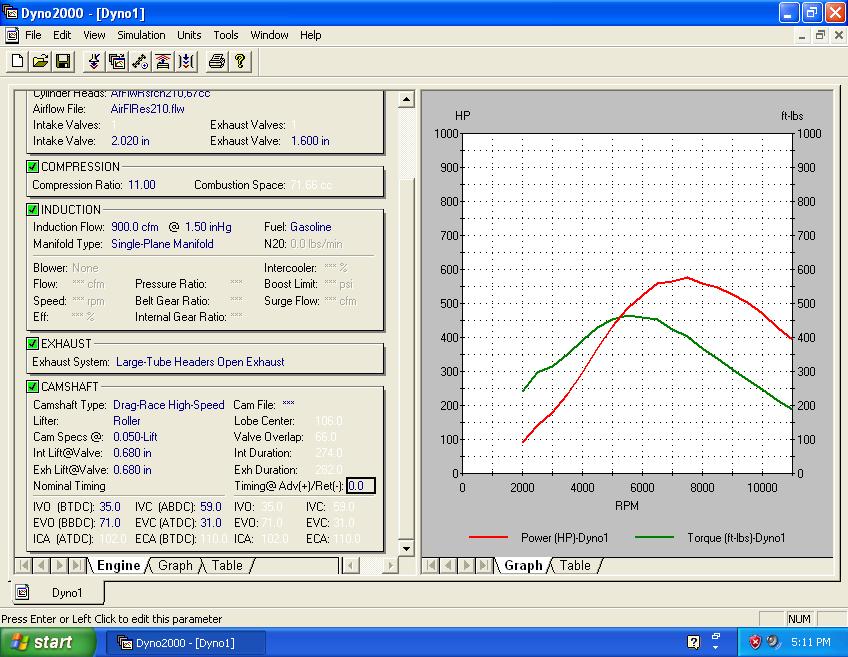Click the Windows start button
848x657 pixels.
pos(48,642)
